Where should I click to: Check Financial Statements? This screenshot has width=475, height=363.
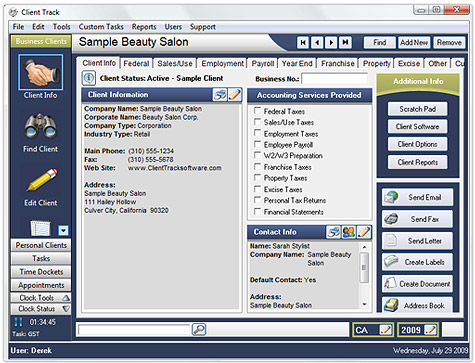tap(257, 211)
